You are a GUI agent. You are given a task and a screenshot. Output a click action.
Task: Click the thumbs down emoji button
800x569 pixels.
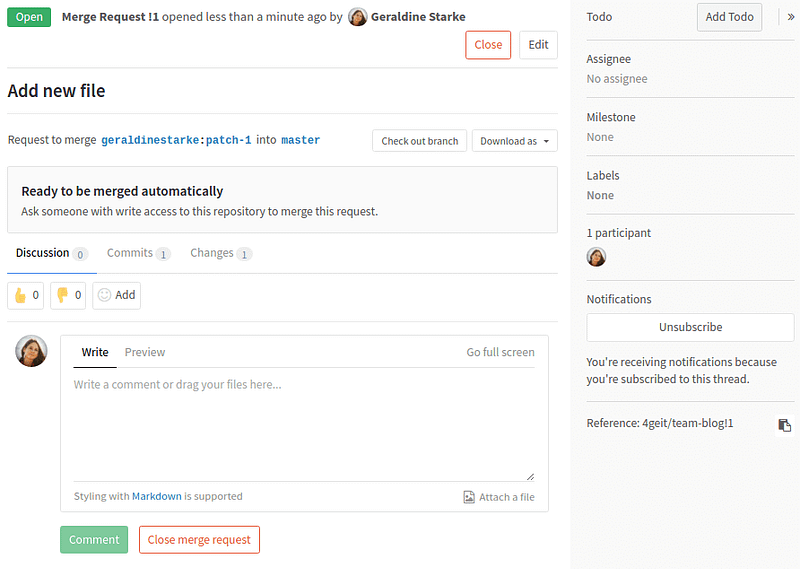(68, 295)
